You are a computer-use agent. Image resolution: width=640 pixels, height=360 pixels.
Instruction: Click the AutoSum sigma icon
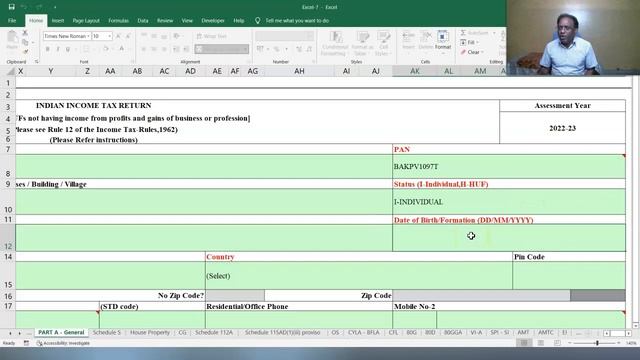[463, 33]
